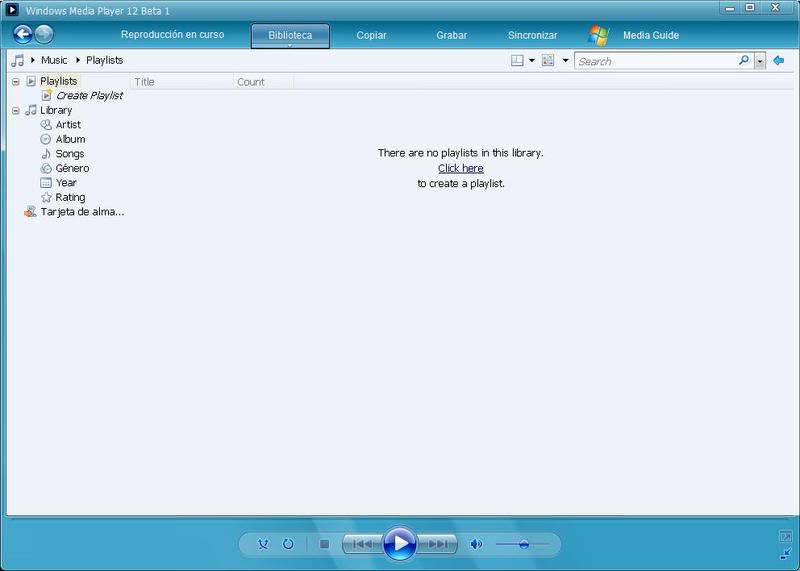
Task: Click the Tarjeta de alma... device icon
Action: 30,212
